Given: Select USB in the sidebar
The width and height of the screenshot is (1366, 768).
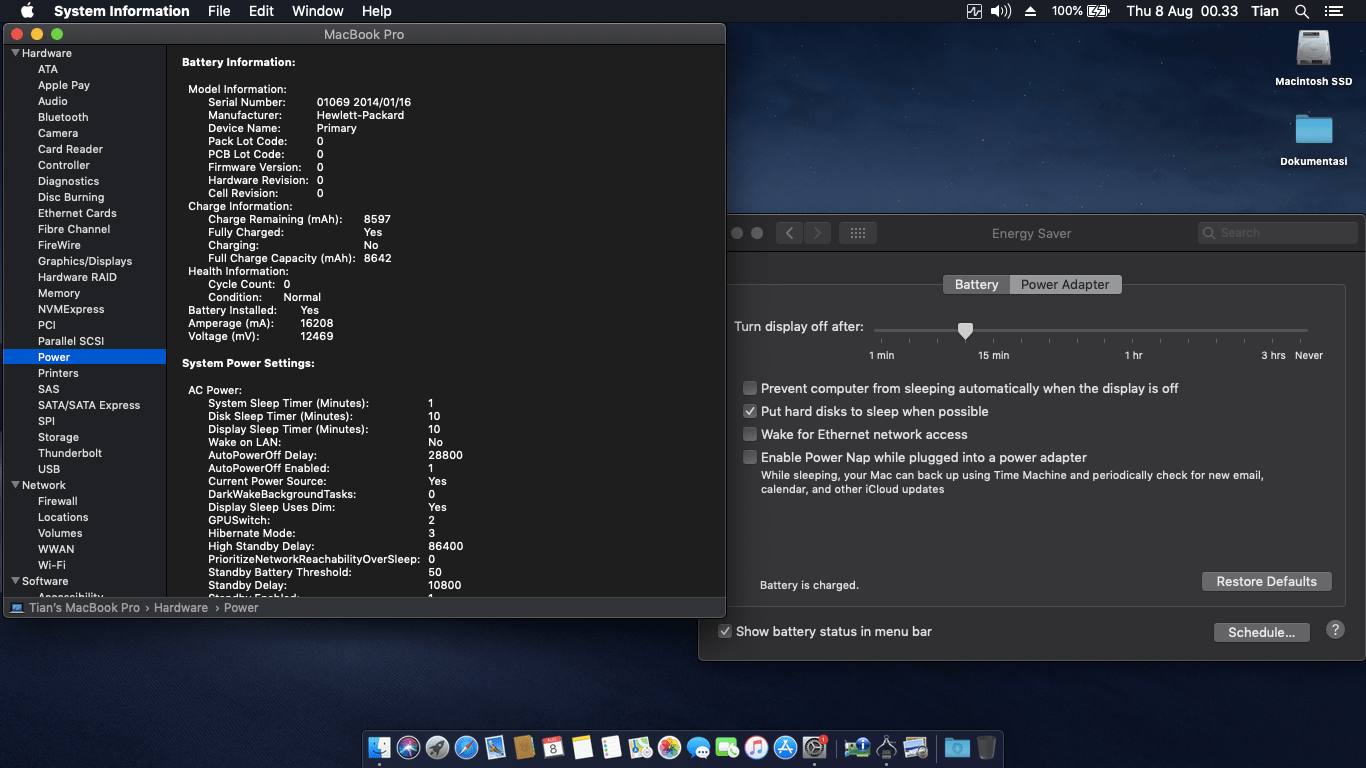Looking at the screenshot, I should click(x=49, y=469).
